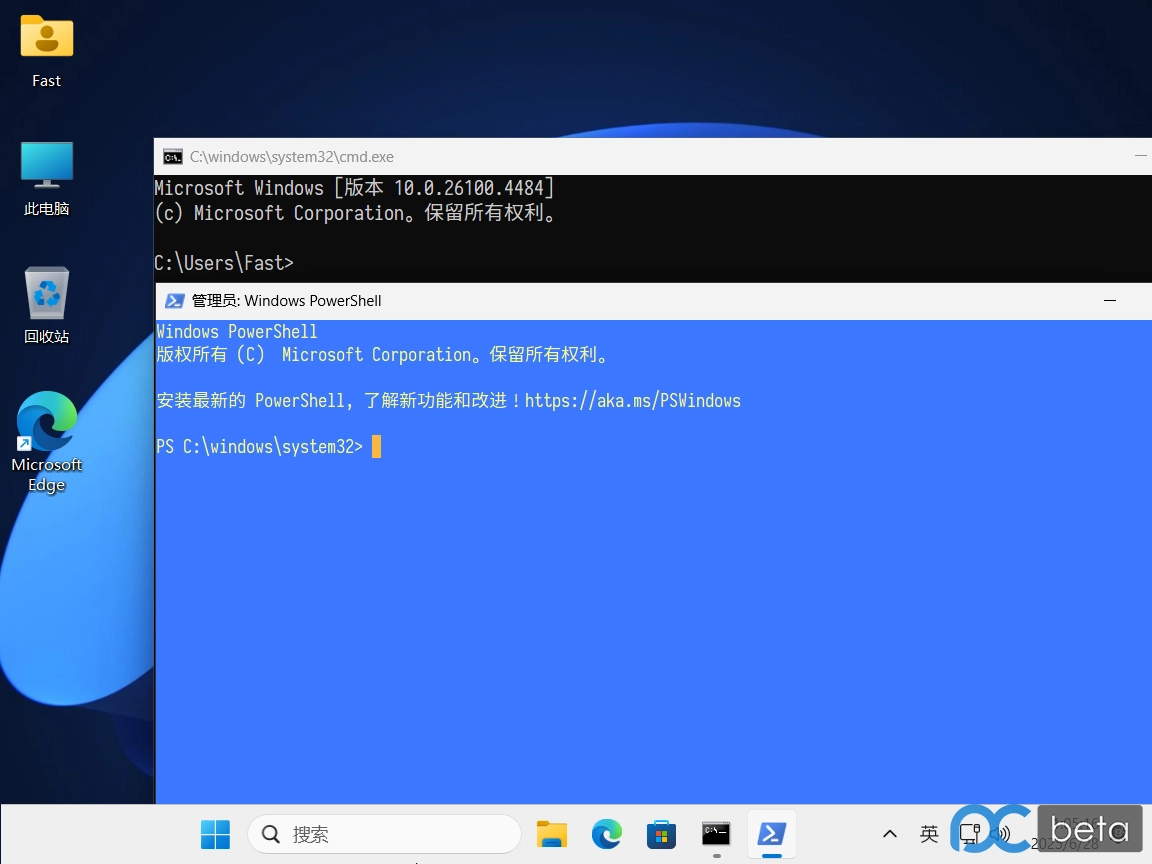Click the network icon in system tray
Viewport: 1152px width, 864px height.
tap(970, 832)
